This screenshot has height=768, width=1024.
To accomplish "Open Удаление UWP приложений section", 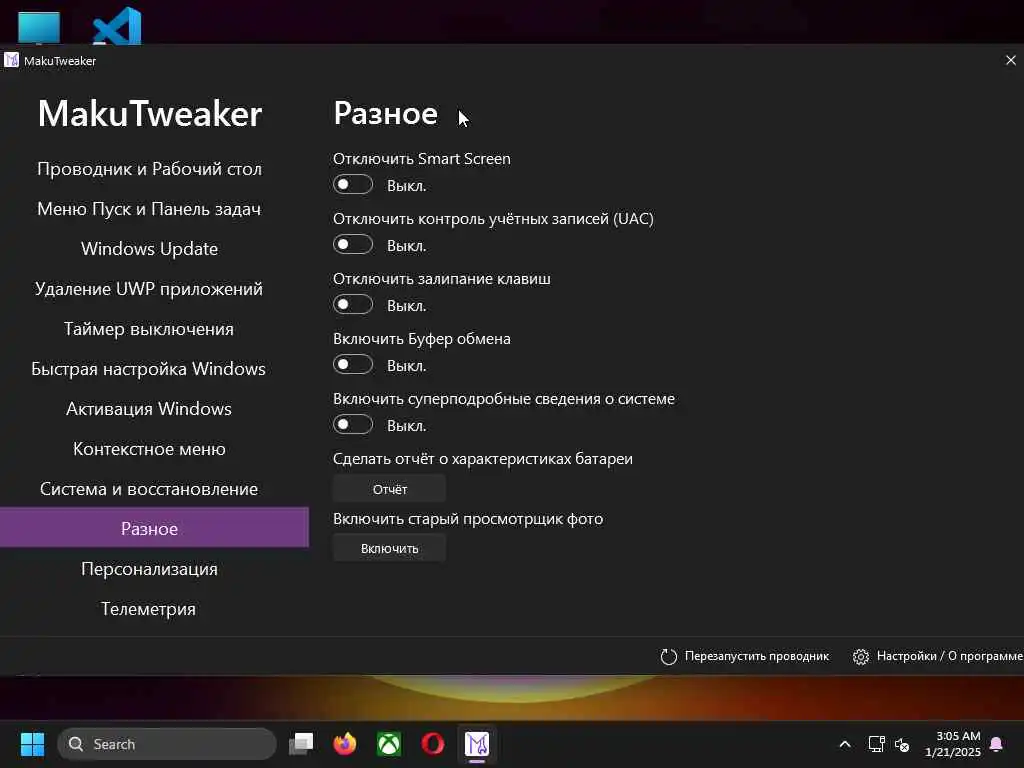I will [x=150, y=289].
